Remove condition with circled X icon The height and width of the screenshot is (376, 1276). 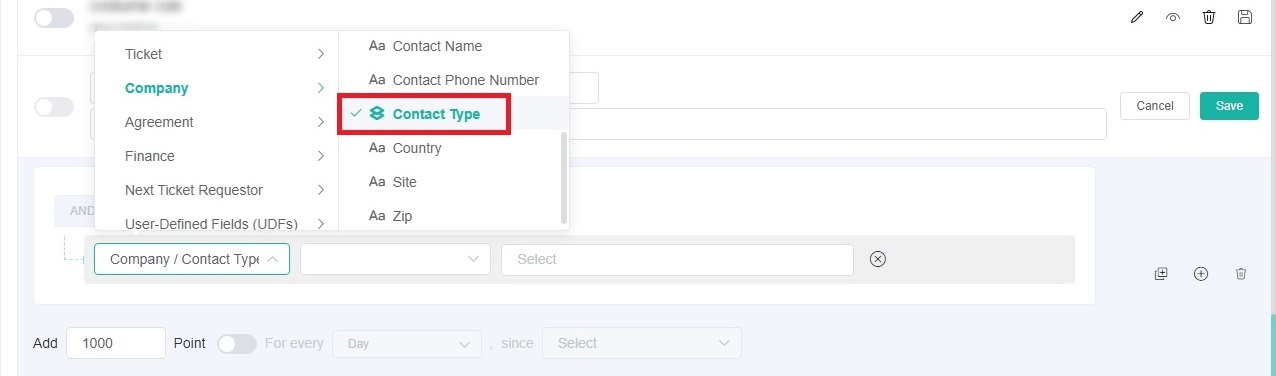[x=878, y=259]
